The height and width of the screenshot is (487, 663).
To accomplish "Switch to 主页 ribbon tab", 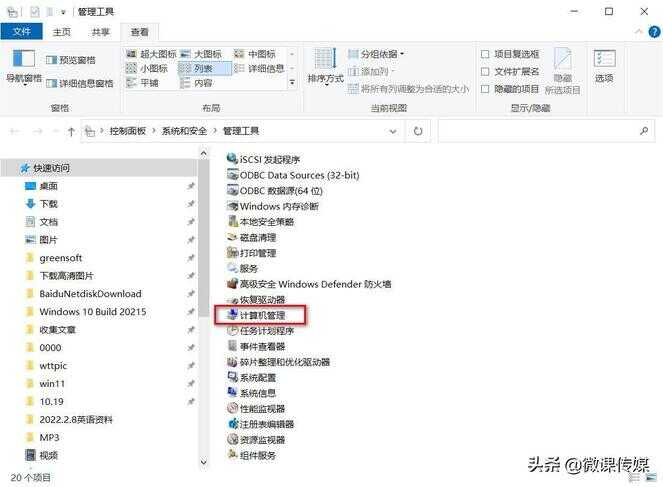I will click(62, 32).
